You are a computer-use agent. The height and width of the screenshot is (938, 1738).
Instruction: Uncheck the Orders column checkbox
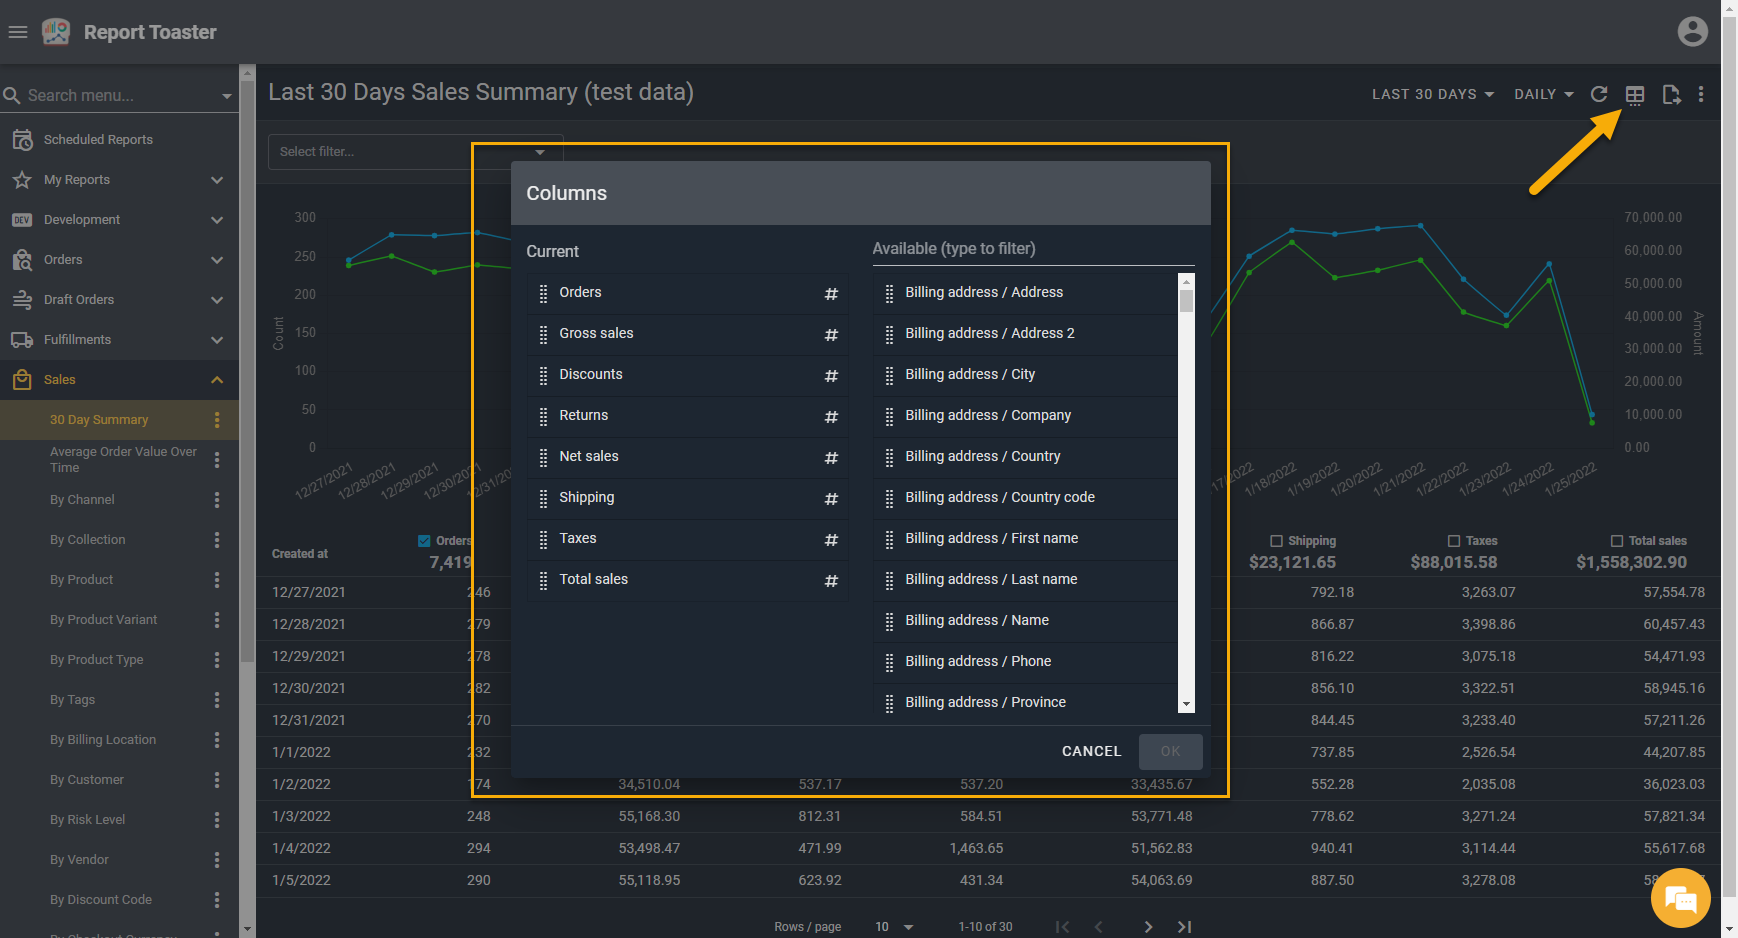424,541
